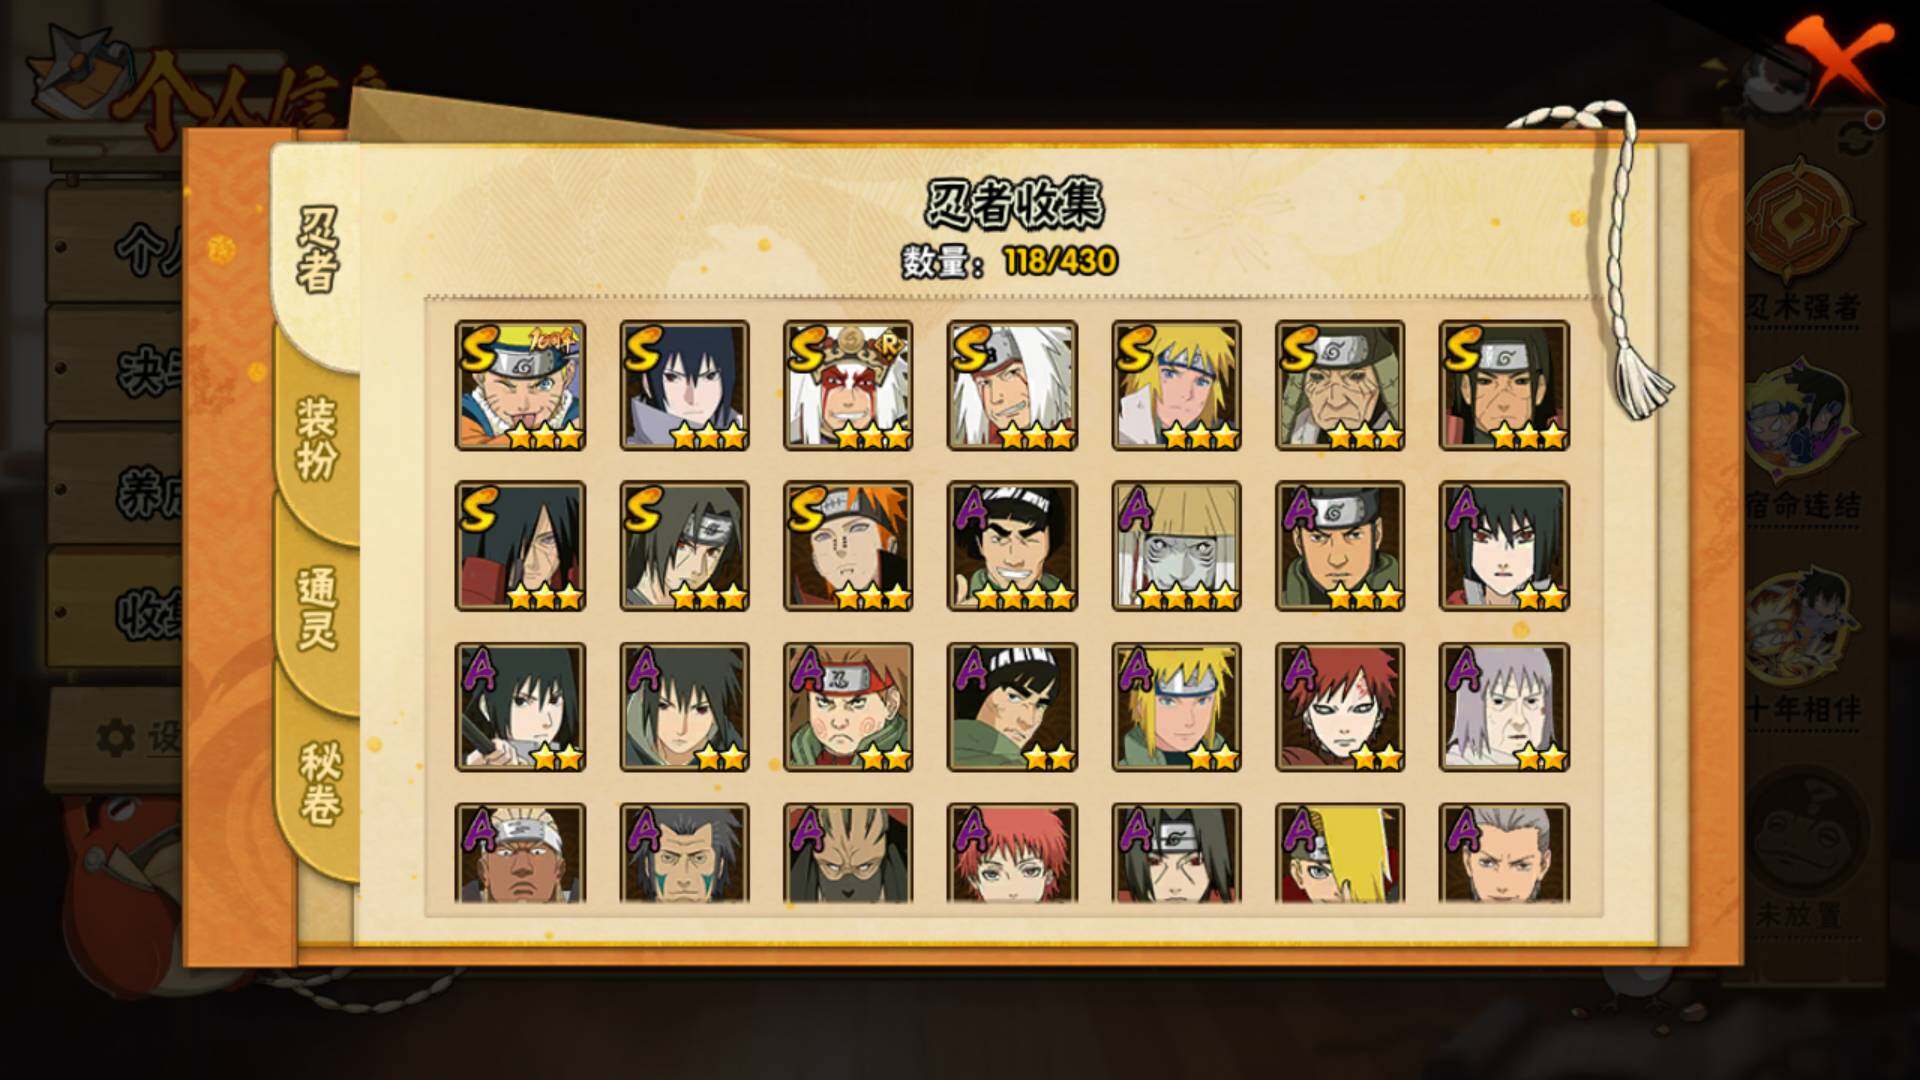1920x1080 pixels.
Task: Select the Sage Mode Jiraiya with R badge
Action: (x=848, y=385)
